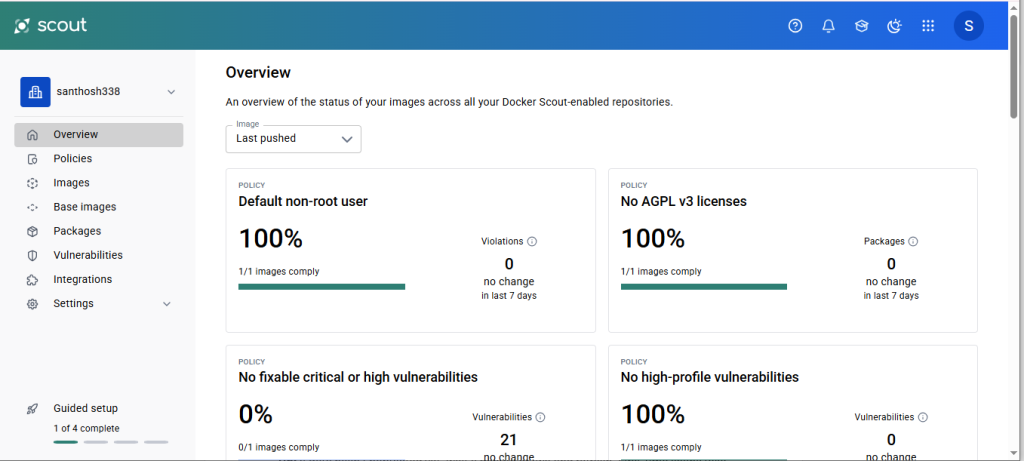Open the notifications bell
Screen dimensions: 1024x461
(828, 26)
